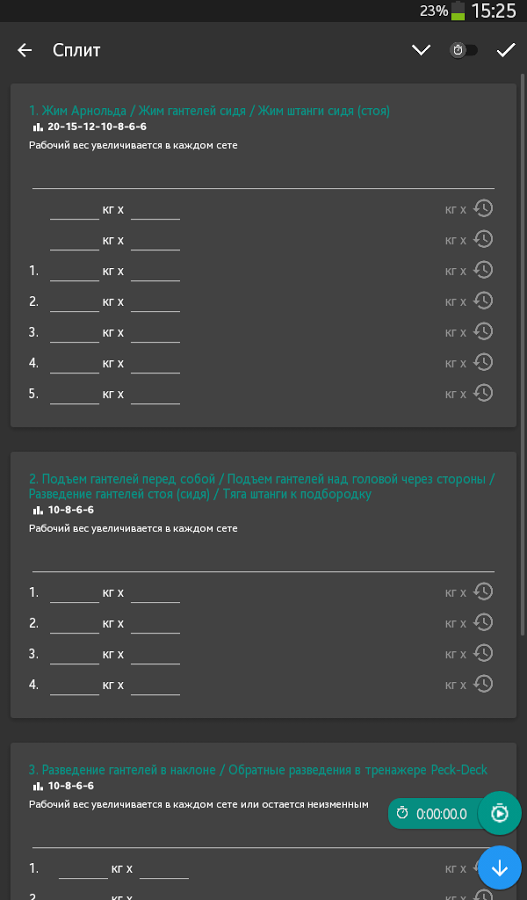527x900 pixels.
Task: Expand the chevron dropdown in top bar
Action: click(x=421, y=51)
